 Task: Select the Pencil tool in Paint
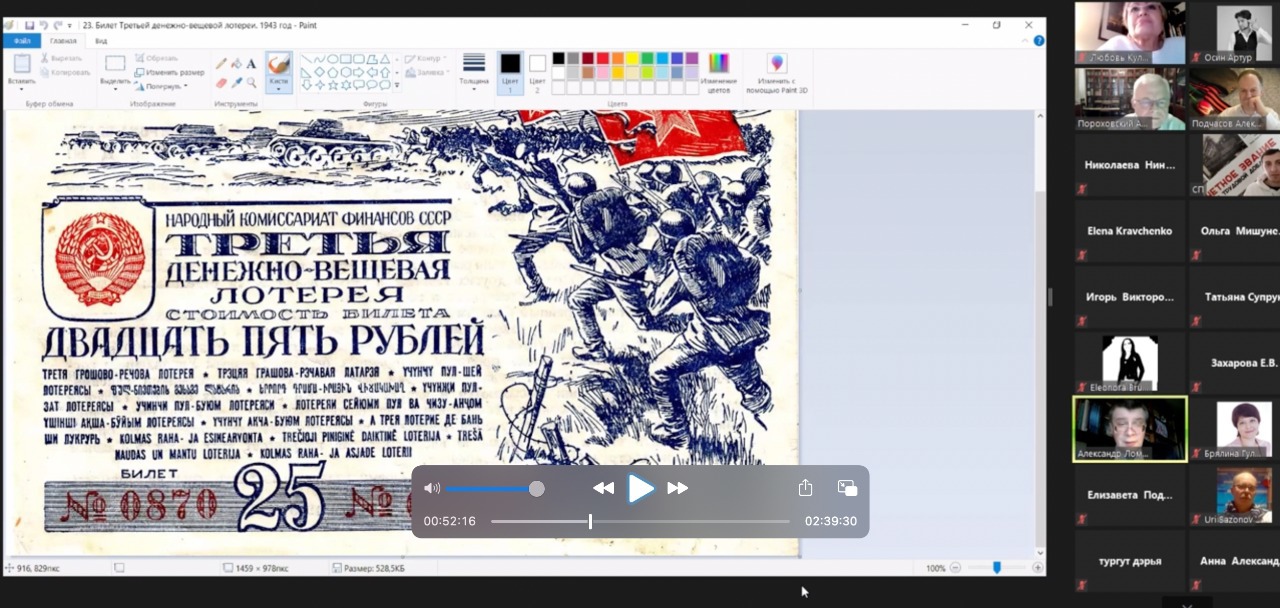click(221, 63)
